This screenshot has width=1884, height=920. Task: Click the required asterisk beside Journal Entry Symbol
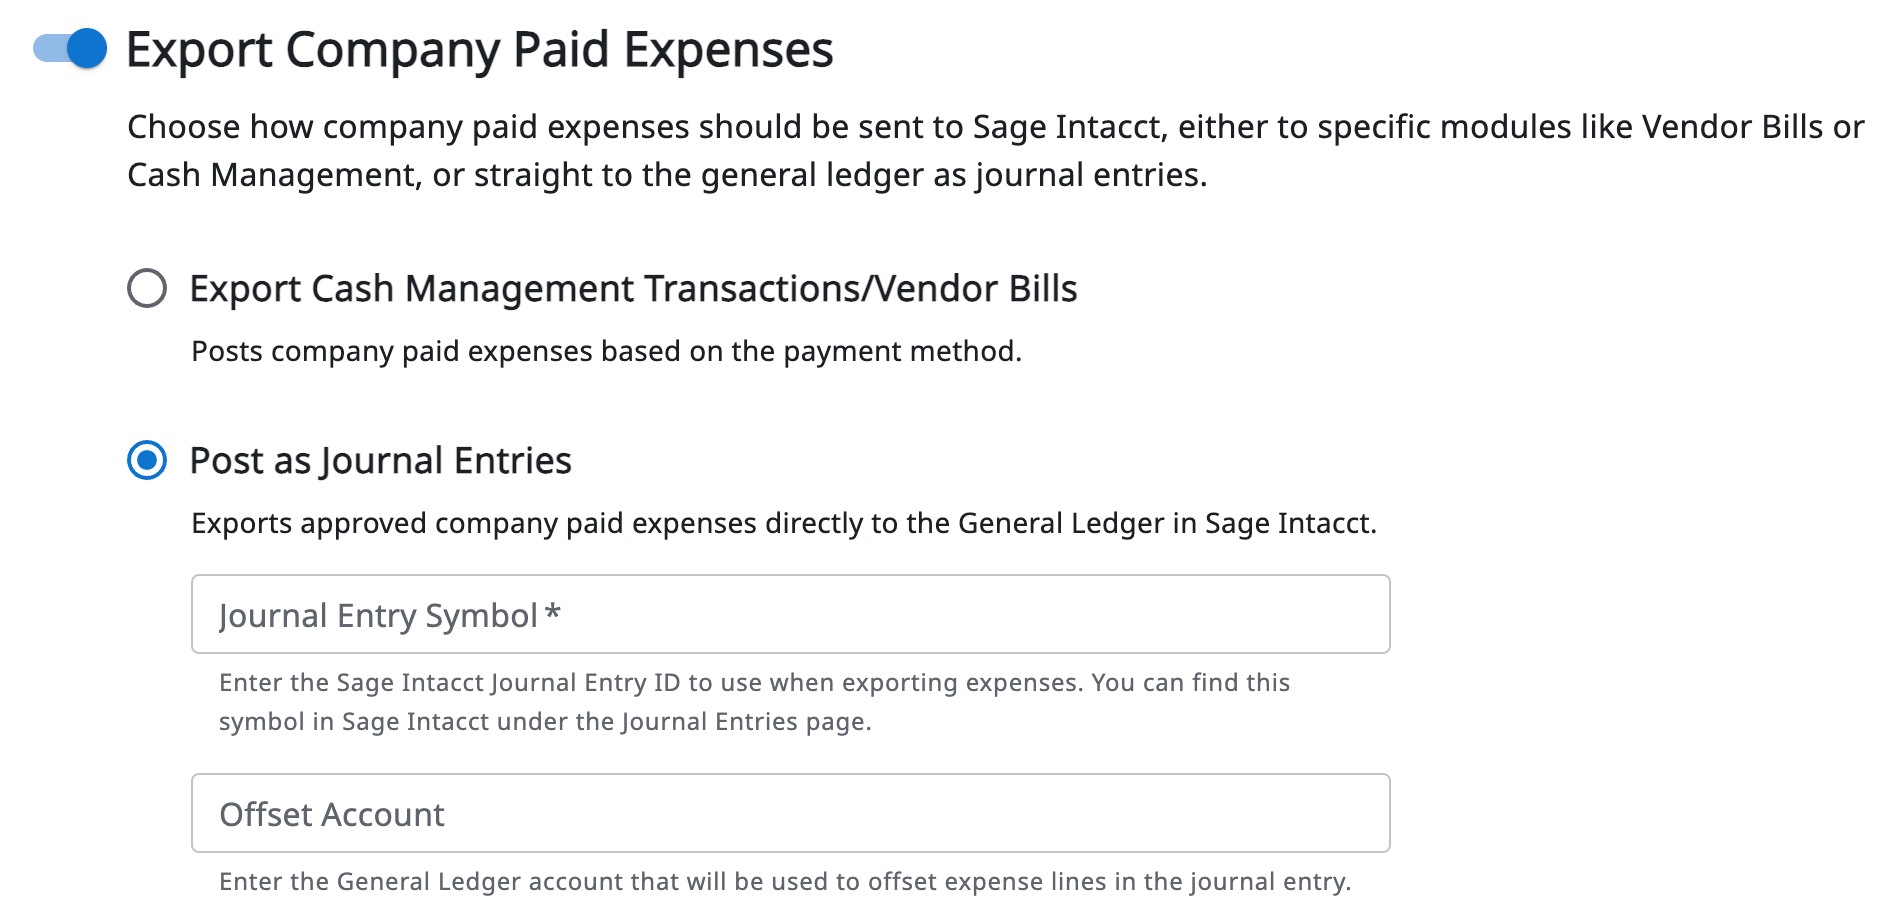pyautogui.click(x=553, y=612)
